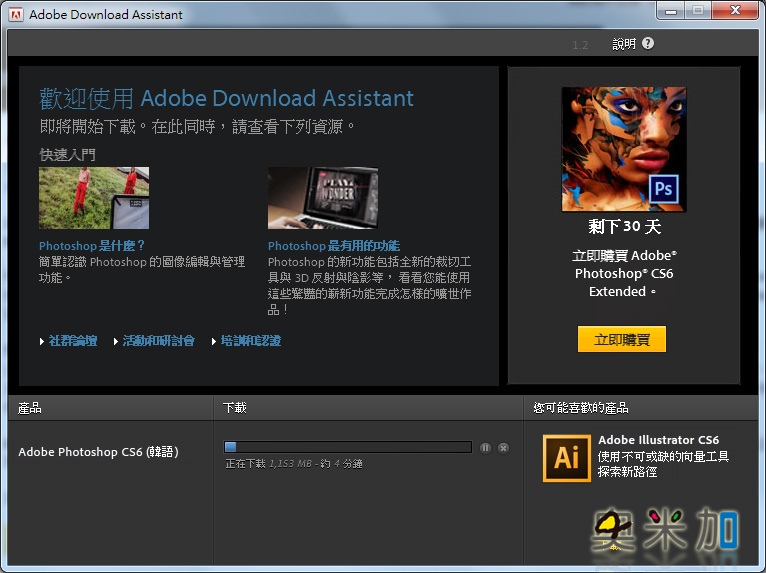Viewport: 766px width, 573px height.
Task: Click the arrow beside 社群論壇
Action: (x=42, y=341)
